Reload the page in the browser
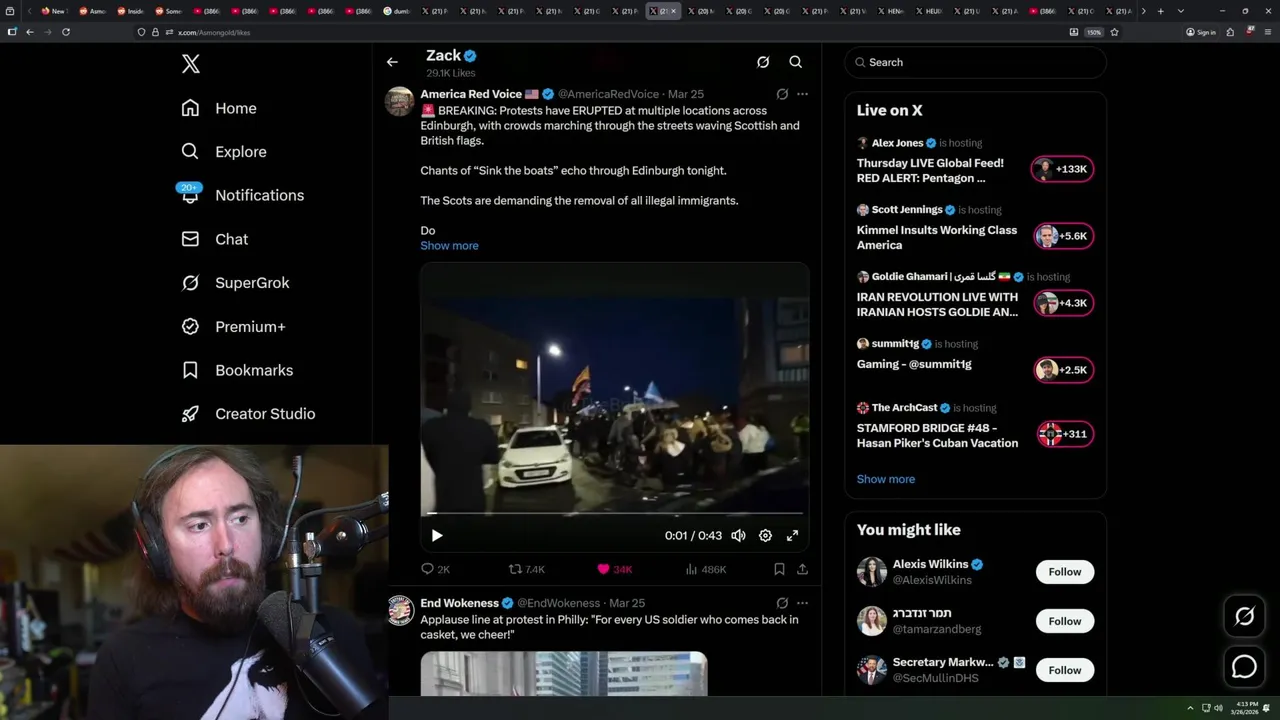The height and width of the screenshot is (720, 1280). click(66, 32)
